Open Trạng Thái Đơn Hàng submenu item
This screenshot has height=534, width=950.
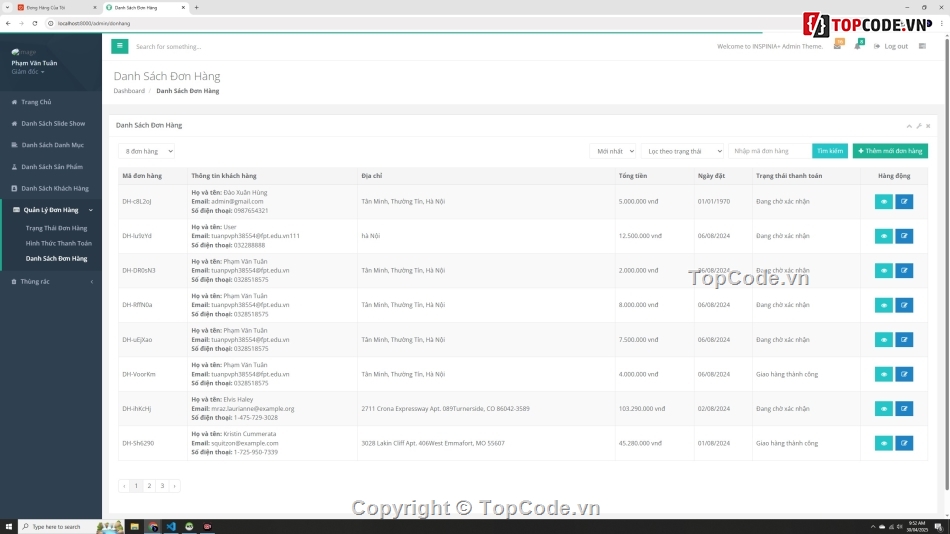coord(56,228)
